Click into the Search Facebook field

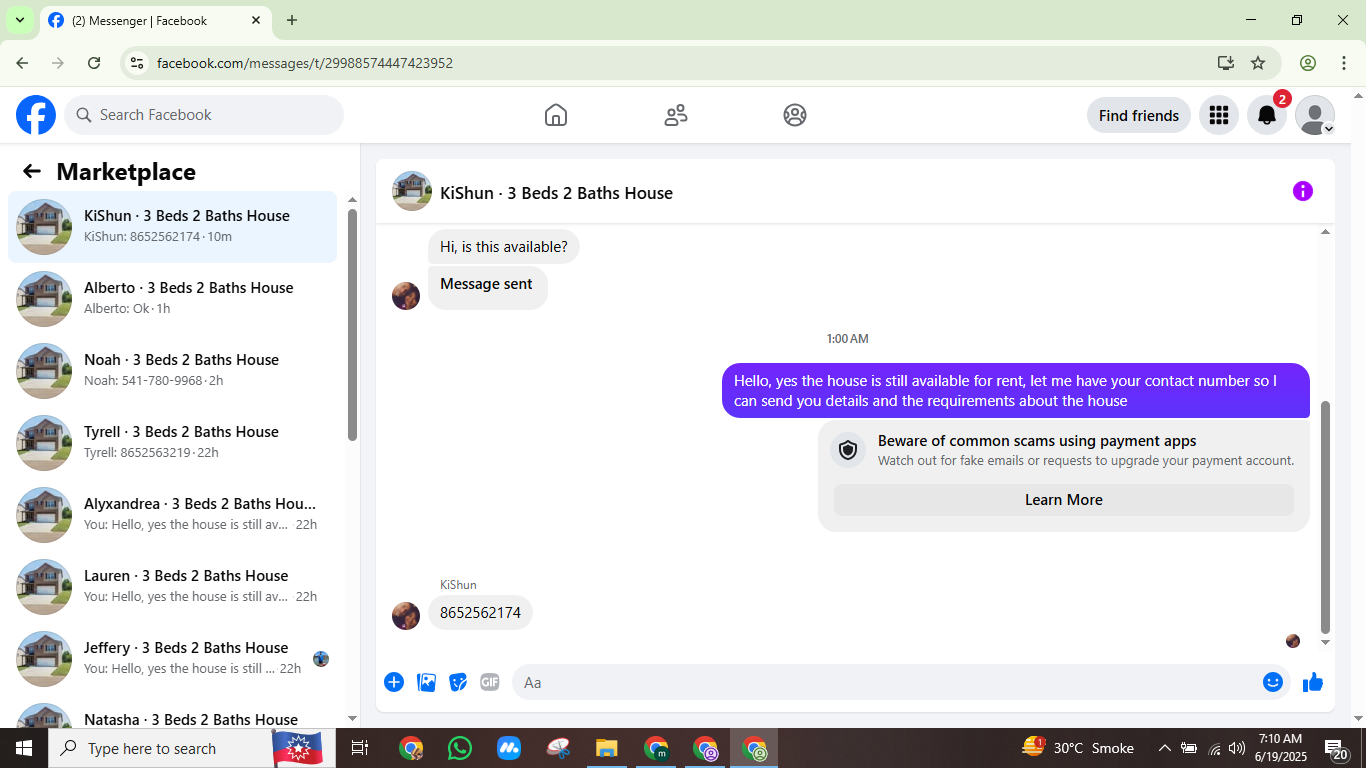click(204, 115)
